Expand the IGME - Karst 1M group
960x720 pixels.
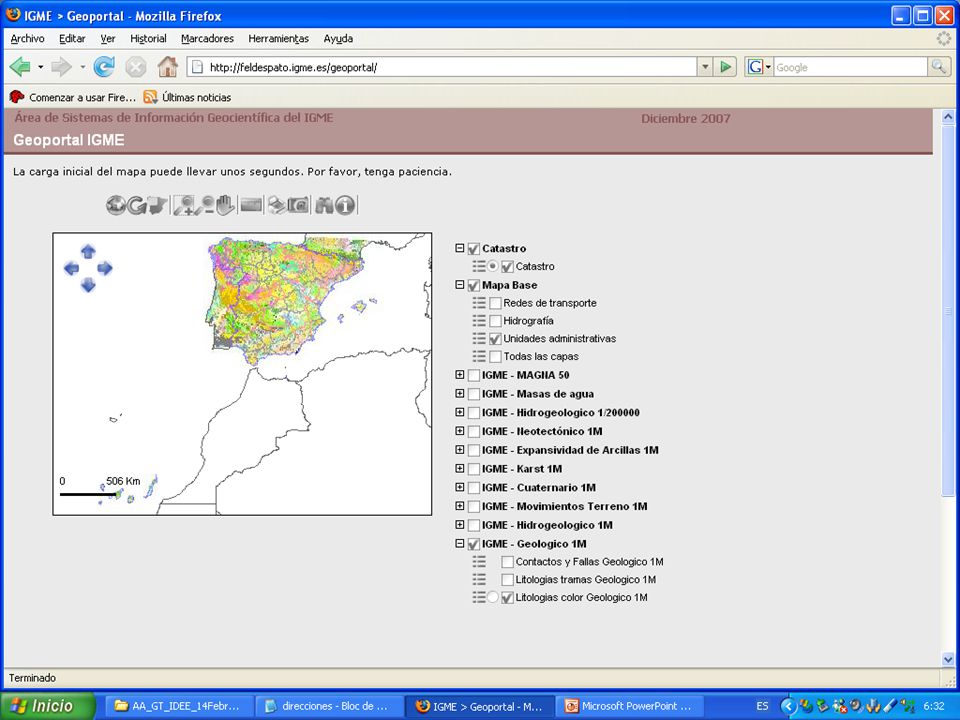click(x=460, y=468)
